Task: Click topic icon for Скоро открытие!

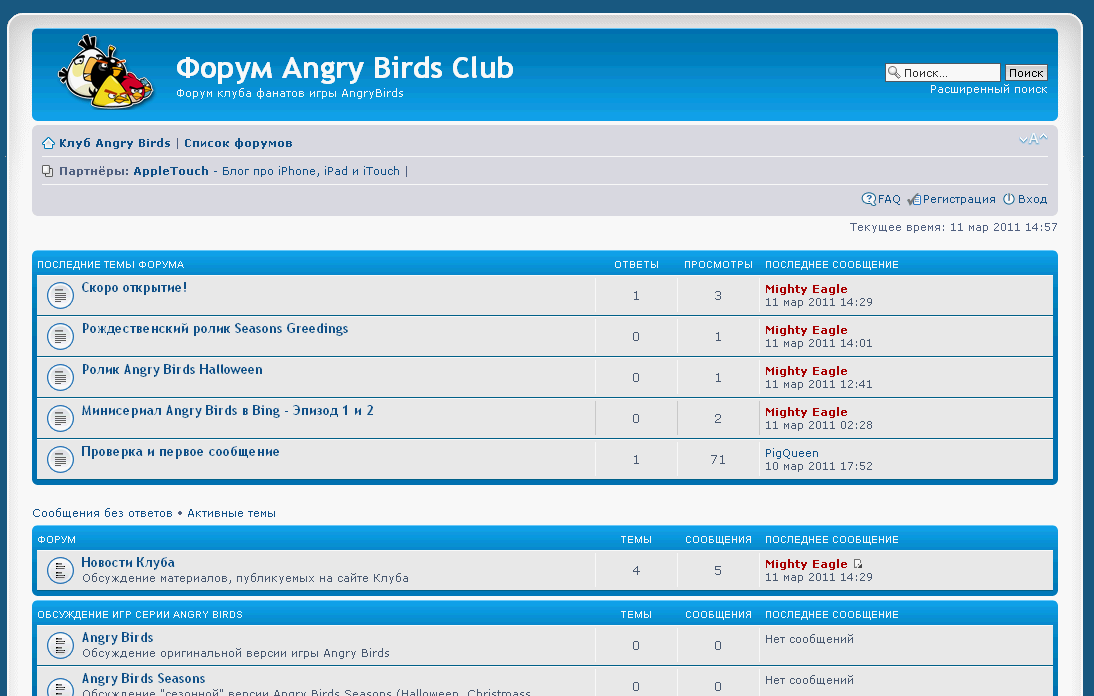Action: pyautogui.click(x=60, y=296)
